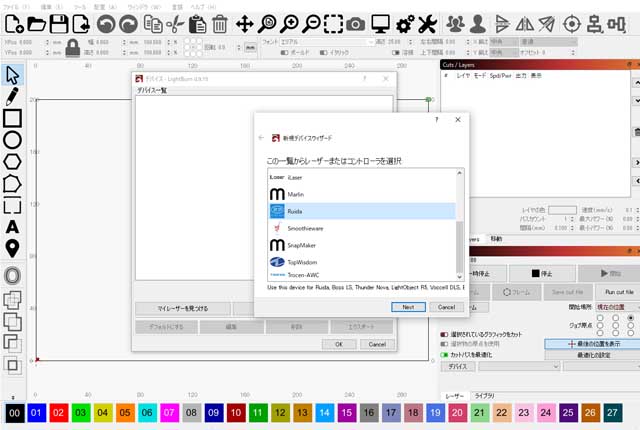The height and width of the screenshot is (430, 640).
Task: Save the project with the floppy disk icon
Action: [59, 24]
